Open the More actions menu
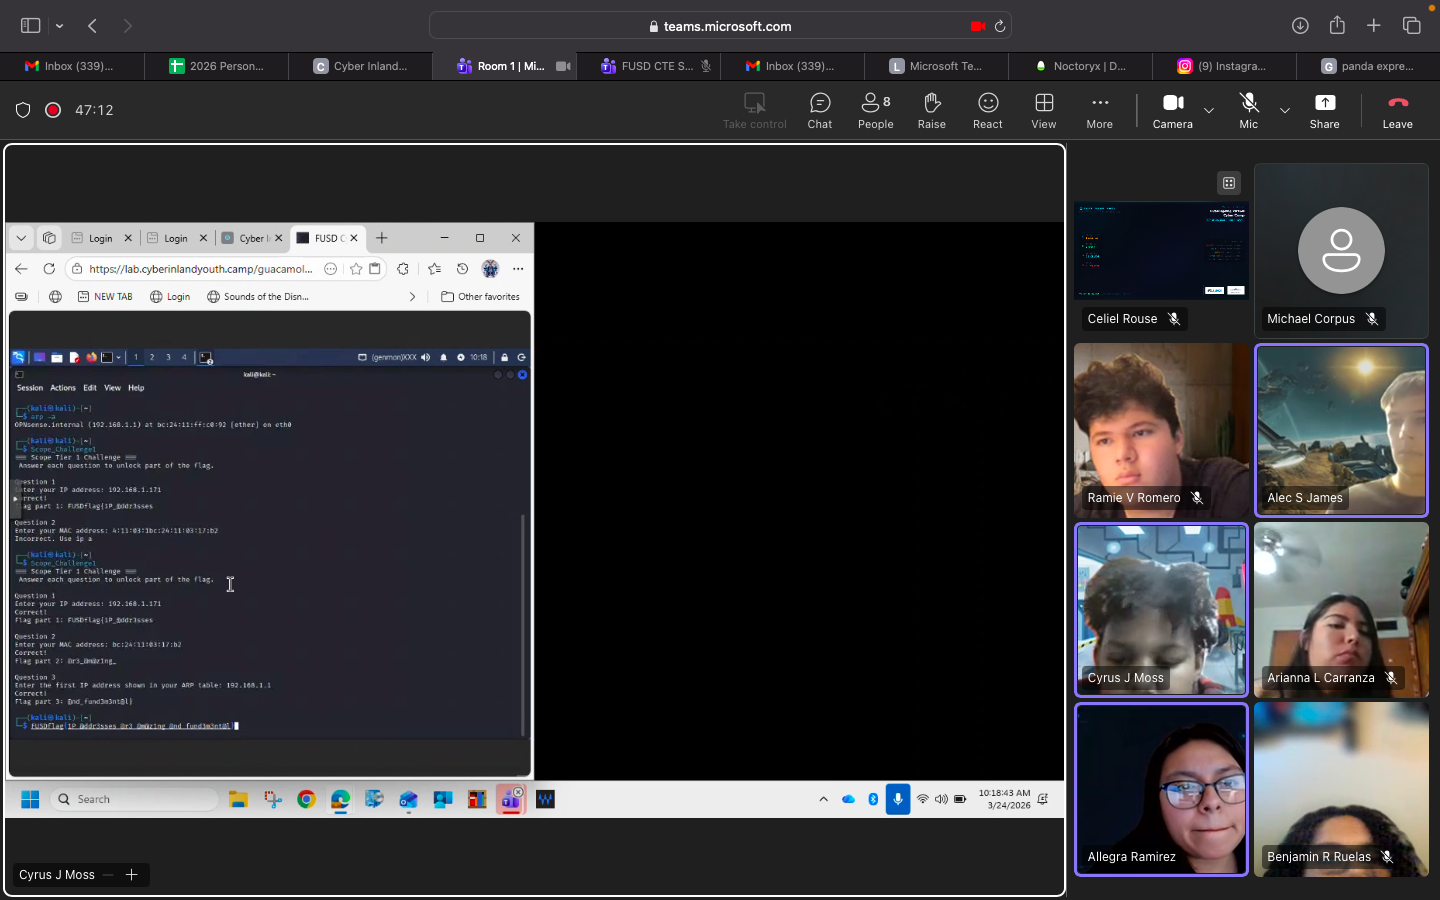 tap(1099, 110)
